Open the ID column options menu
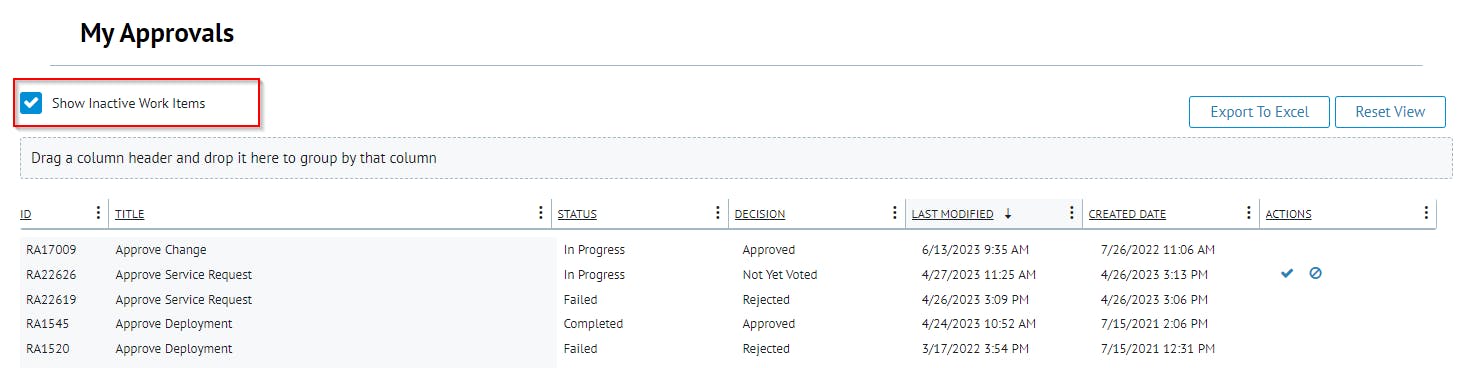This screenshot has width=1470, height=368. click(x=97, y=213)
